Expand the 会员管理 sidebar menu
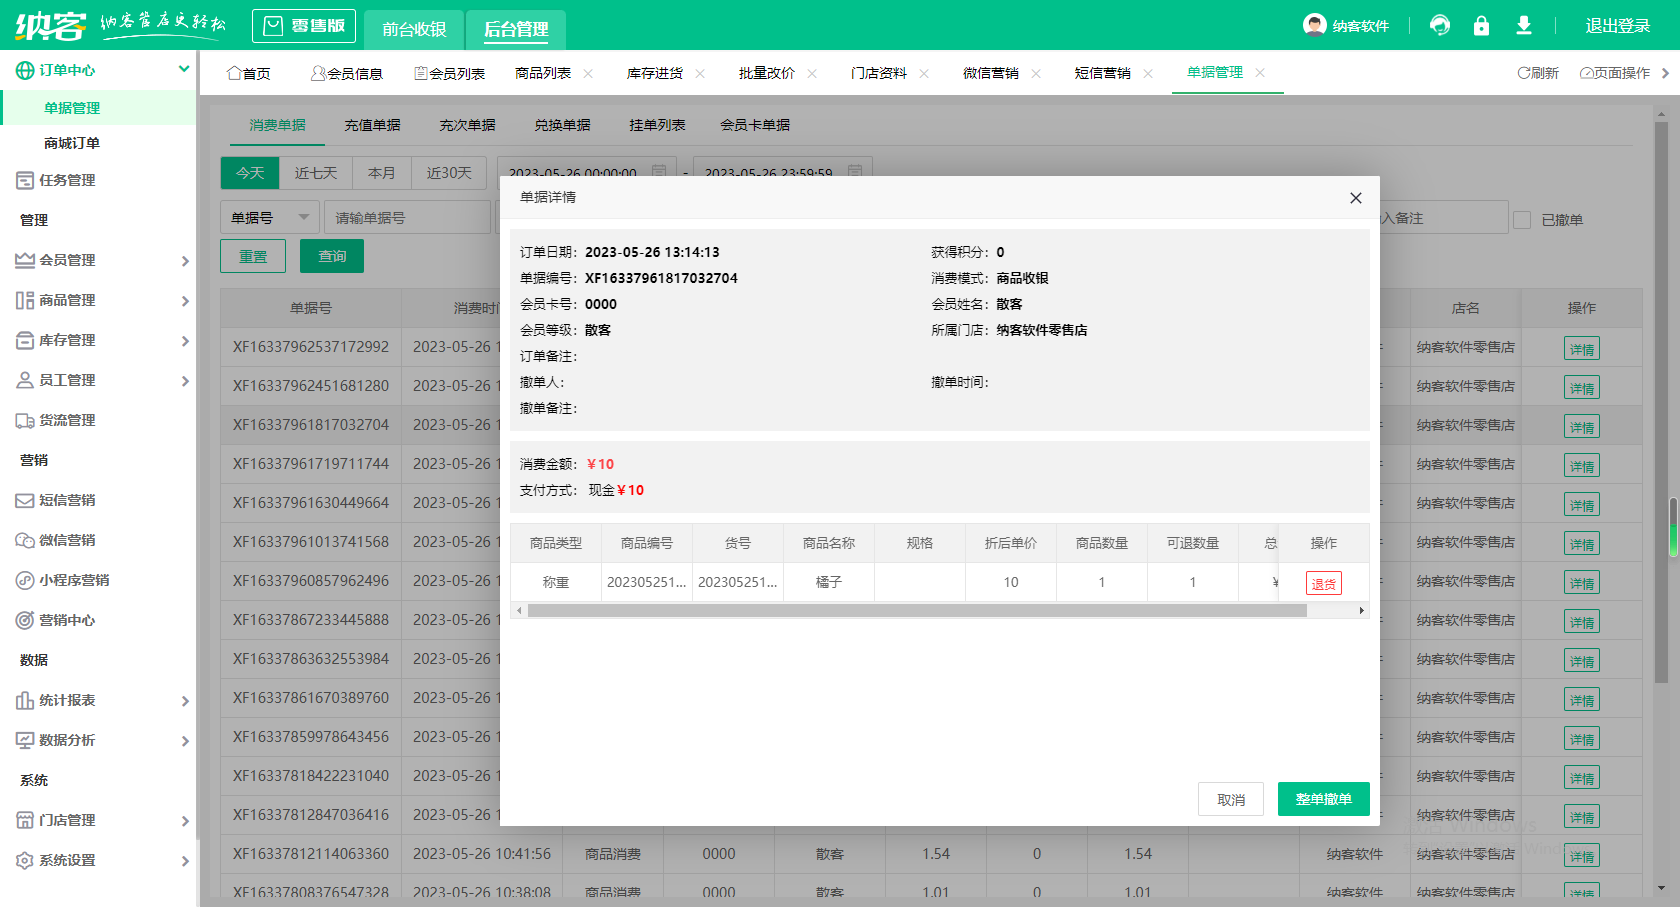This screenshot has height=907, width=1680. pyautogui.click(x=185, y=261)
